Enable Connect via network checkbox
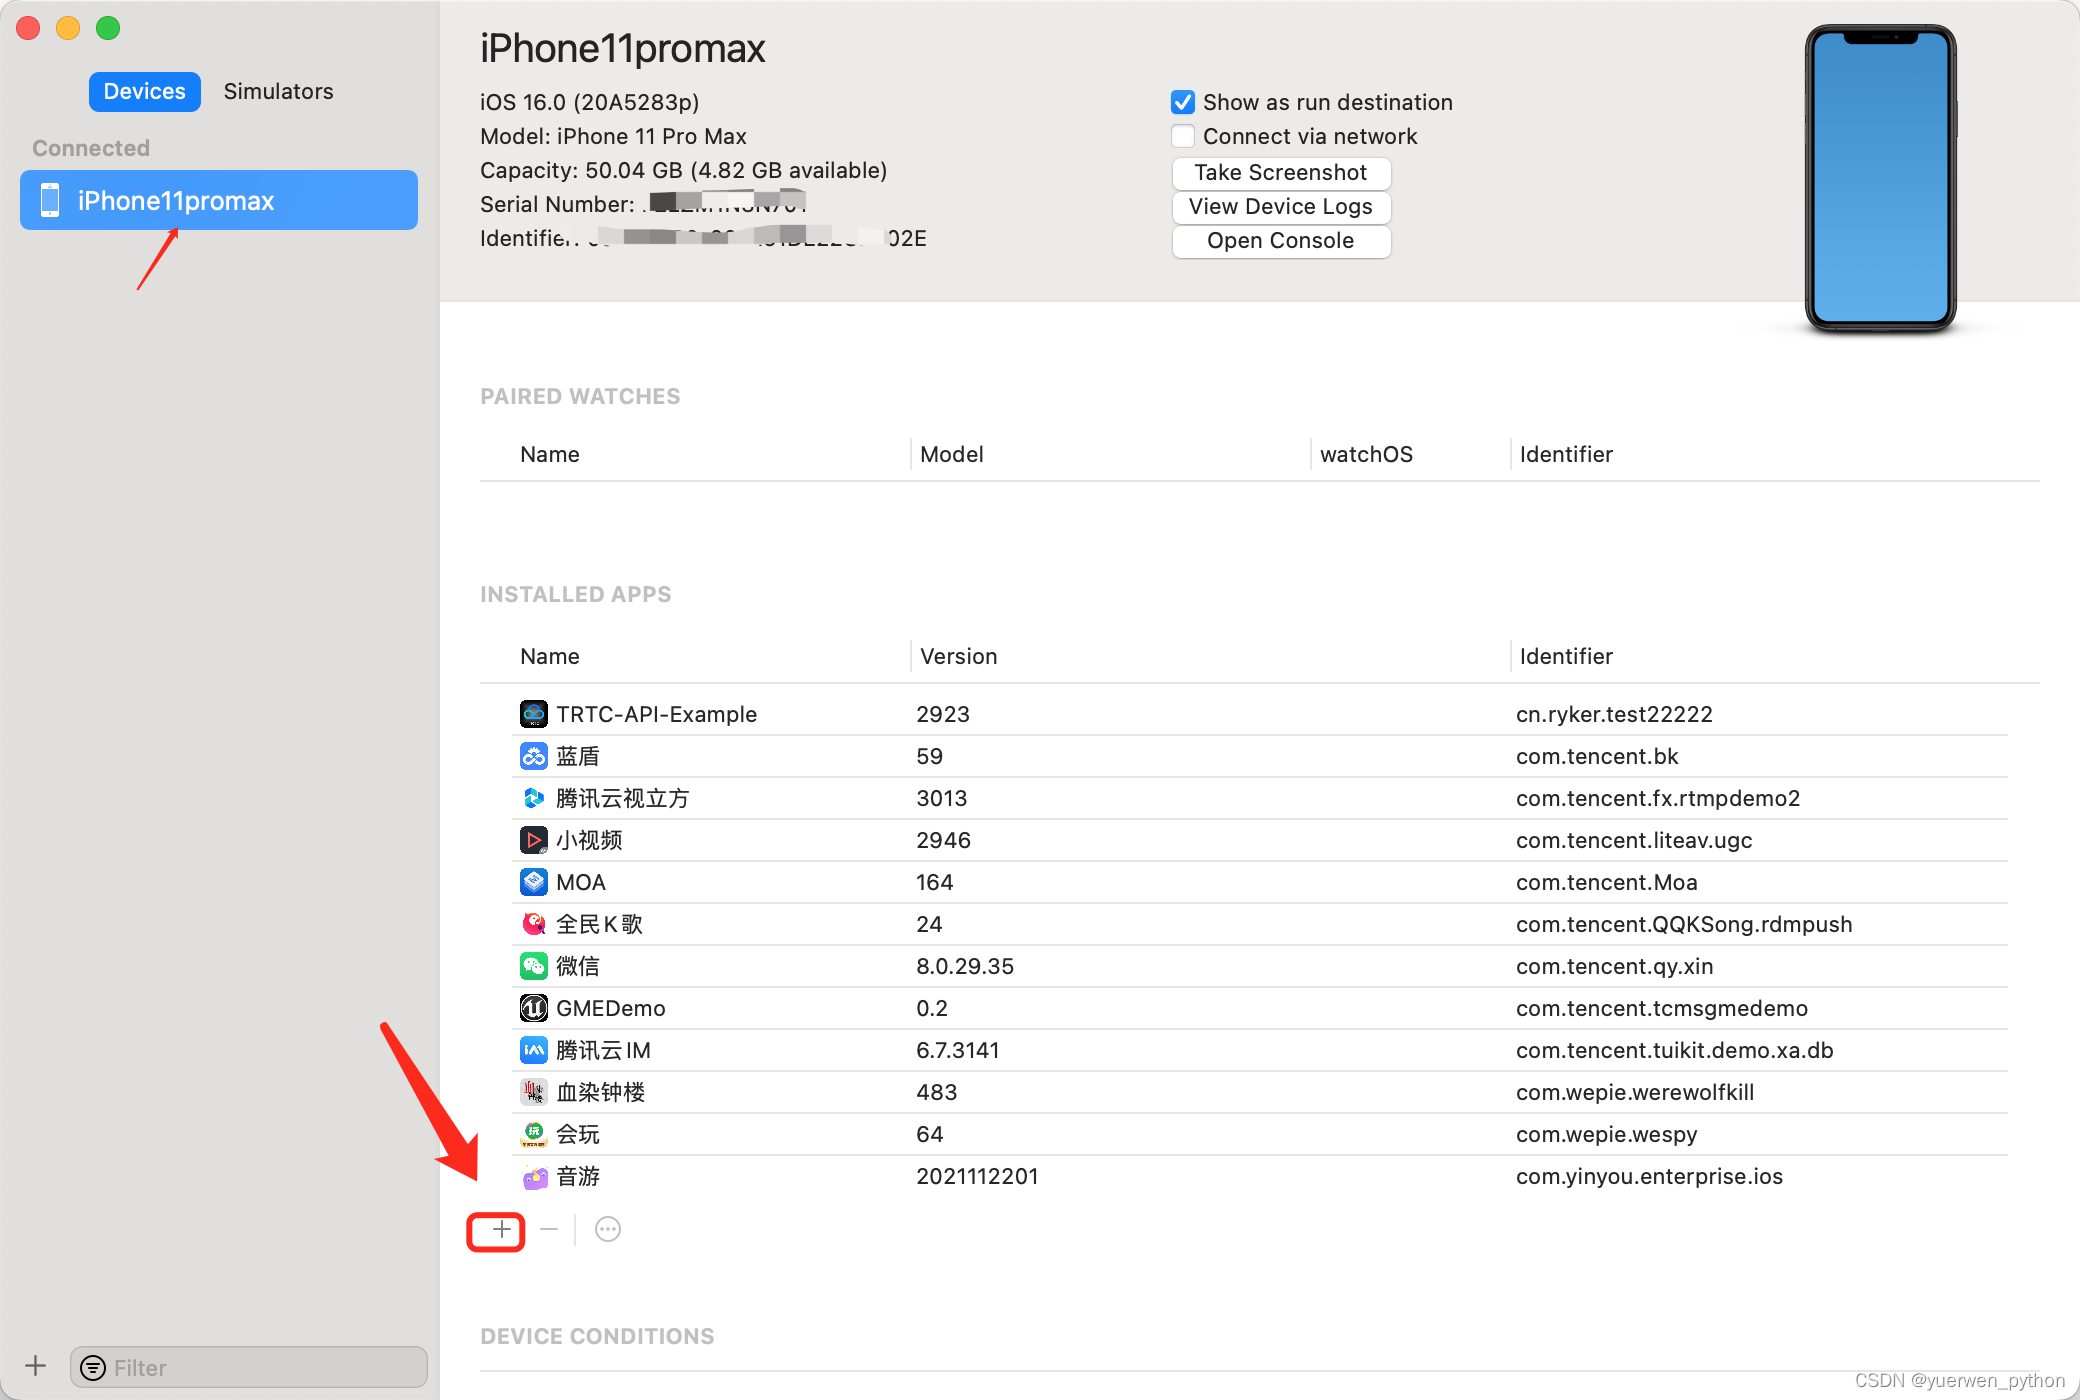Image resolution: width=2080 pixels, height=1400 pixels. tap(1183, 136)
